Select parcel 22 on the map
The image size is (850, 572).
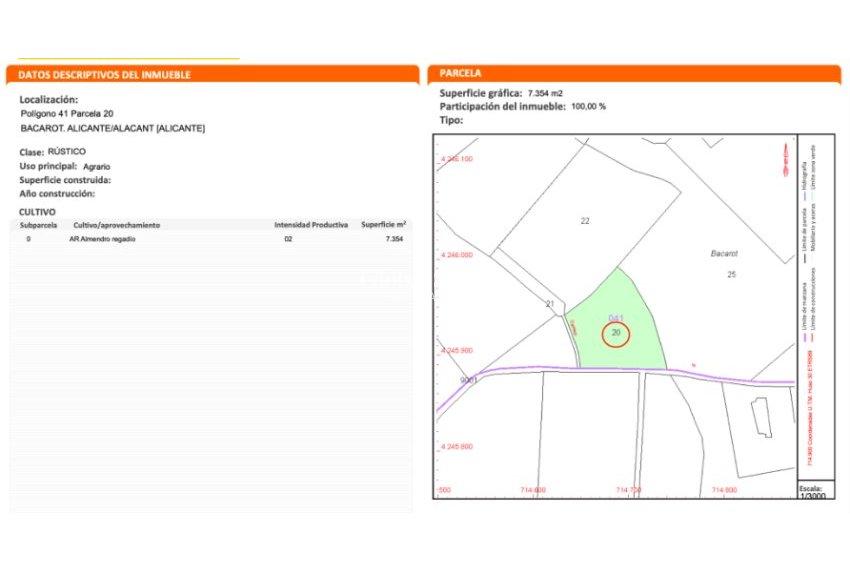[585, 221]
